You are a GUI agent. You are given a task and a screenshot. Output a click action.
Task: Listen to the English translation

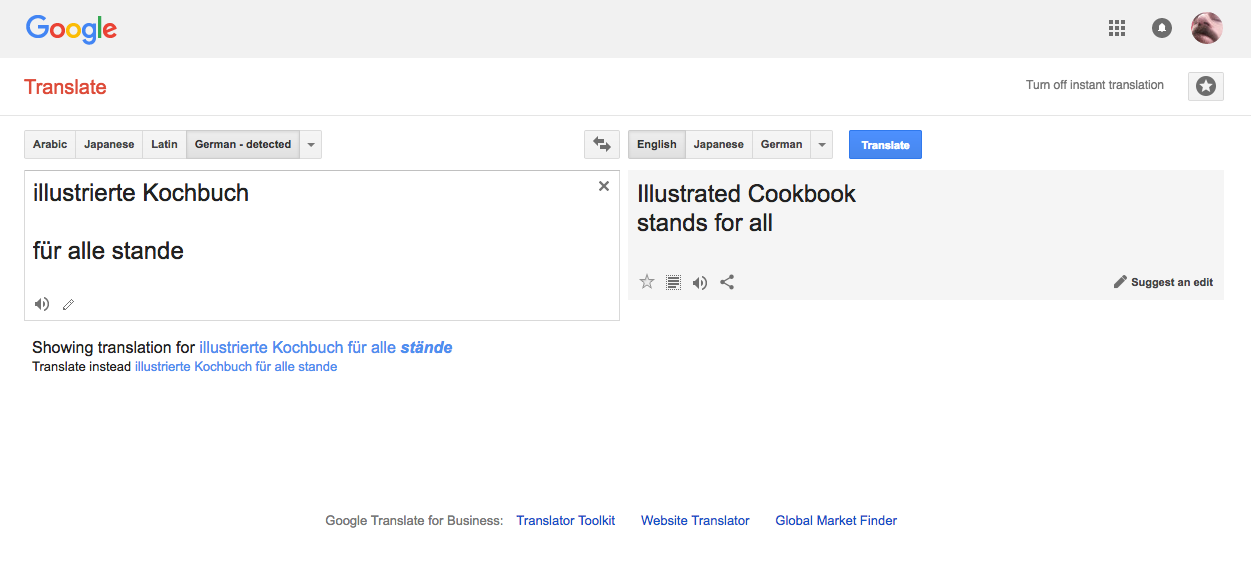[x=700, y=282]
